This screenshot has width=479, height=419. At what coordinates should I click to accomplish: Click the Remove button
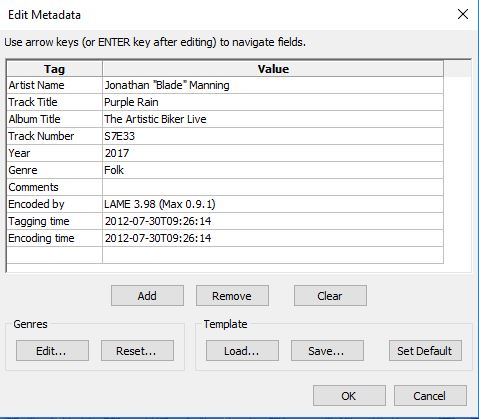point(232,296)
